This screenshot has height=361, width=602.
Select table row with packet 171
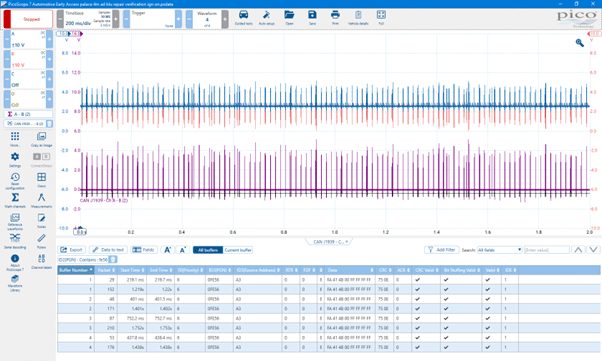pyautogui.click(x=329, y=308)
